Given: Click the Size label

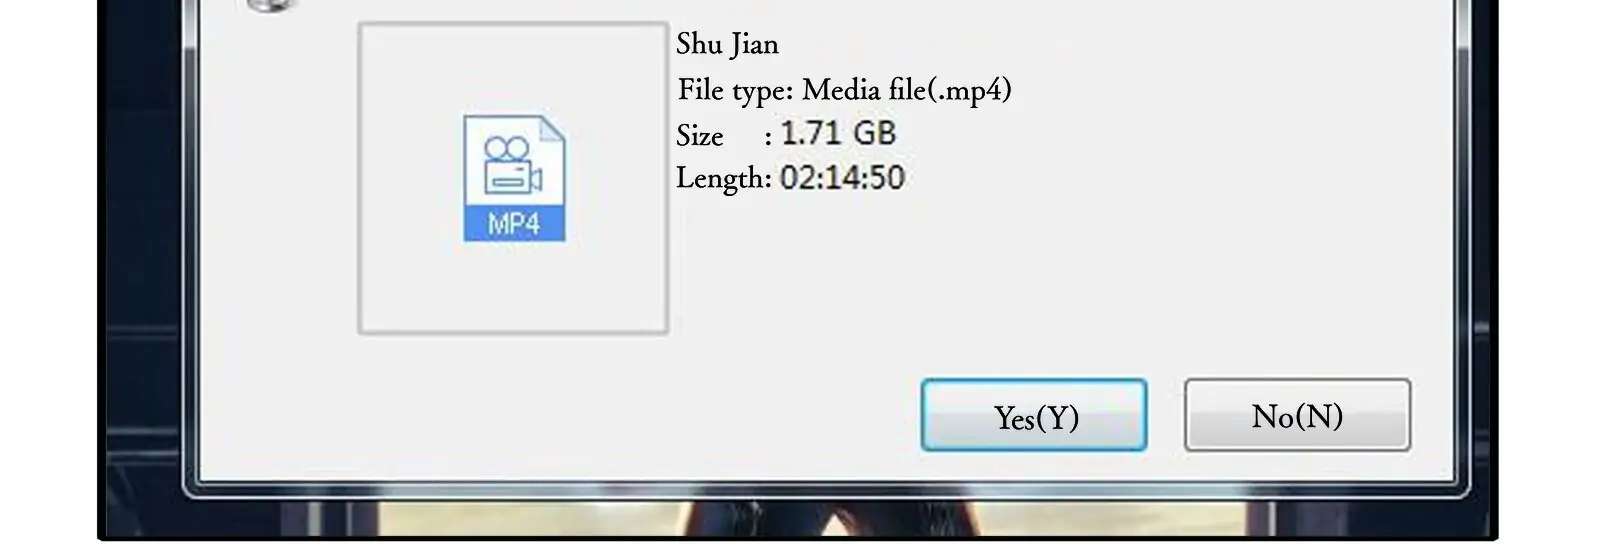Looking at the screenshot, I should (700, 135).
